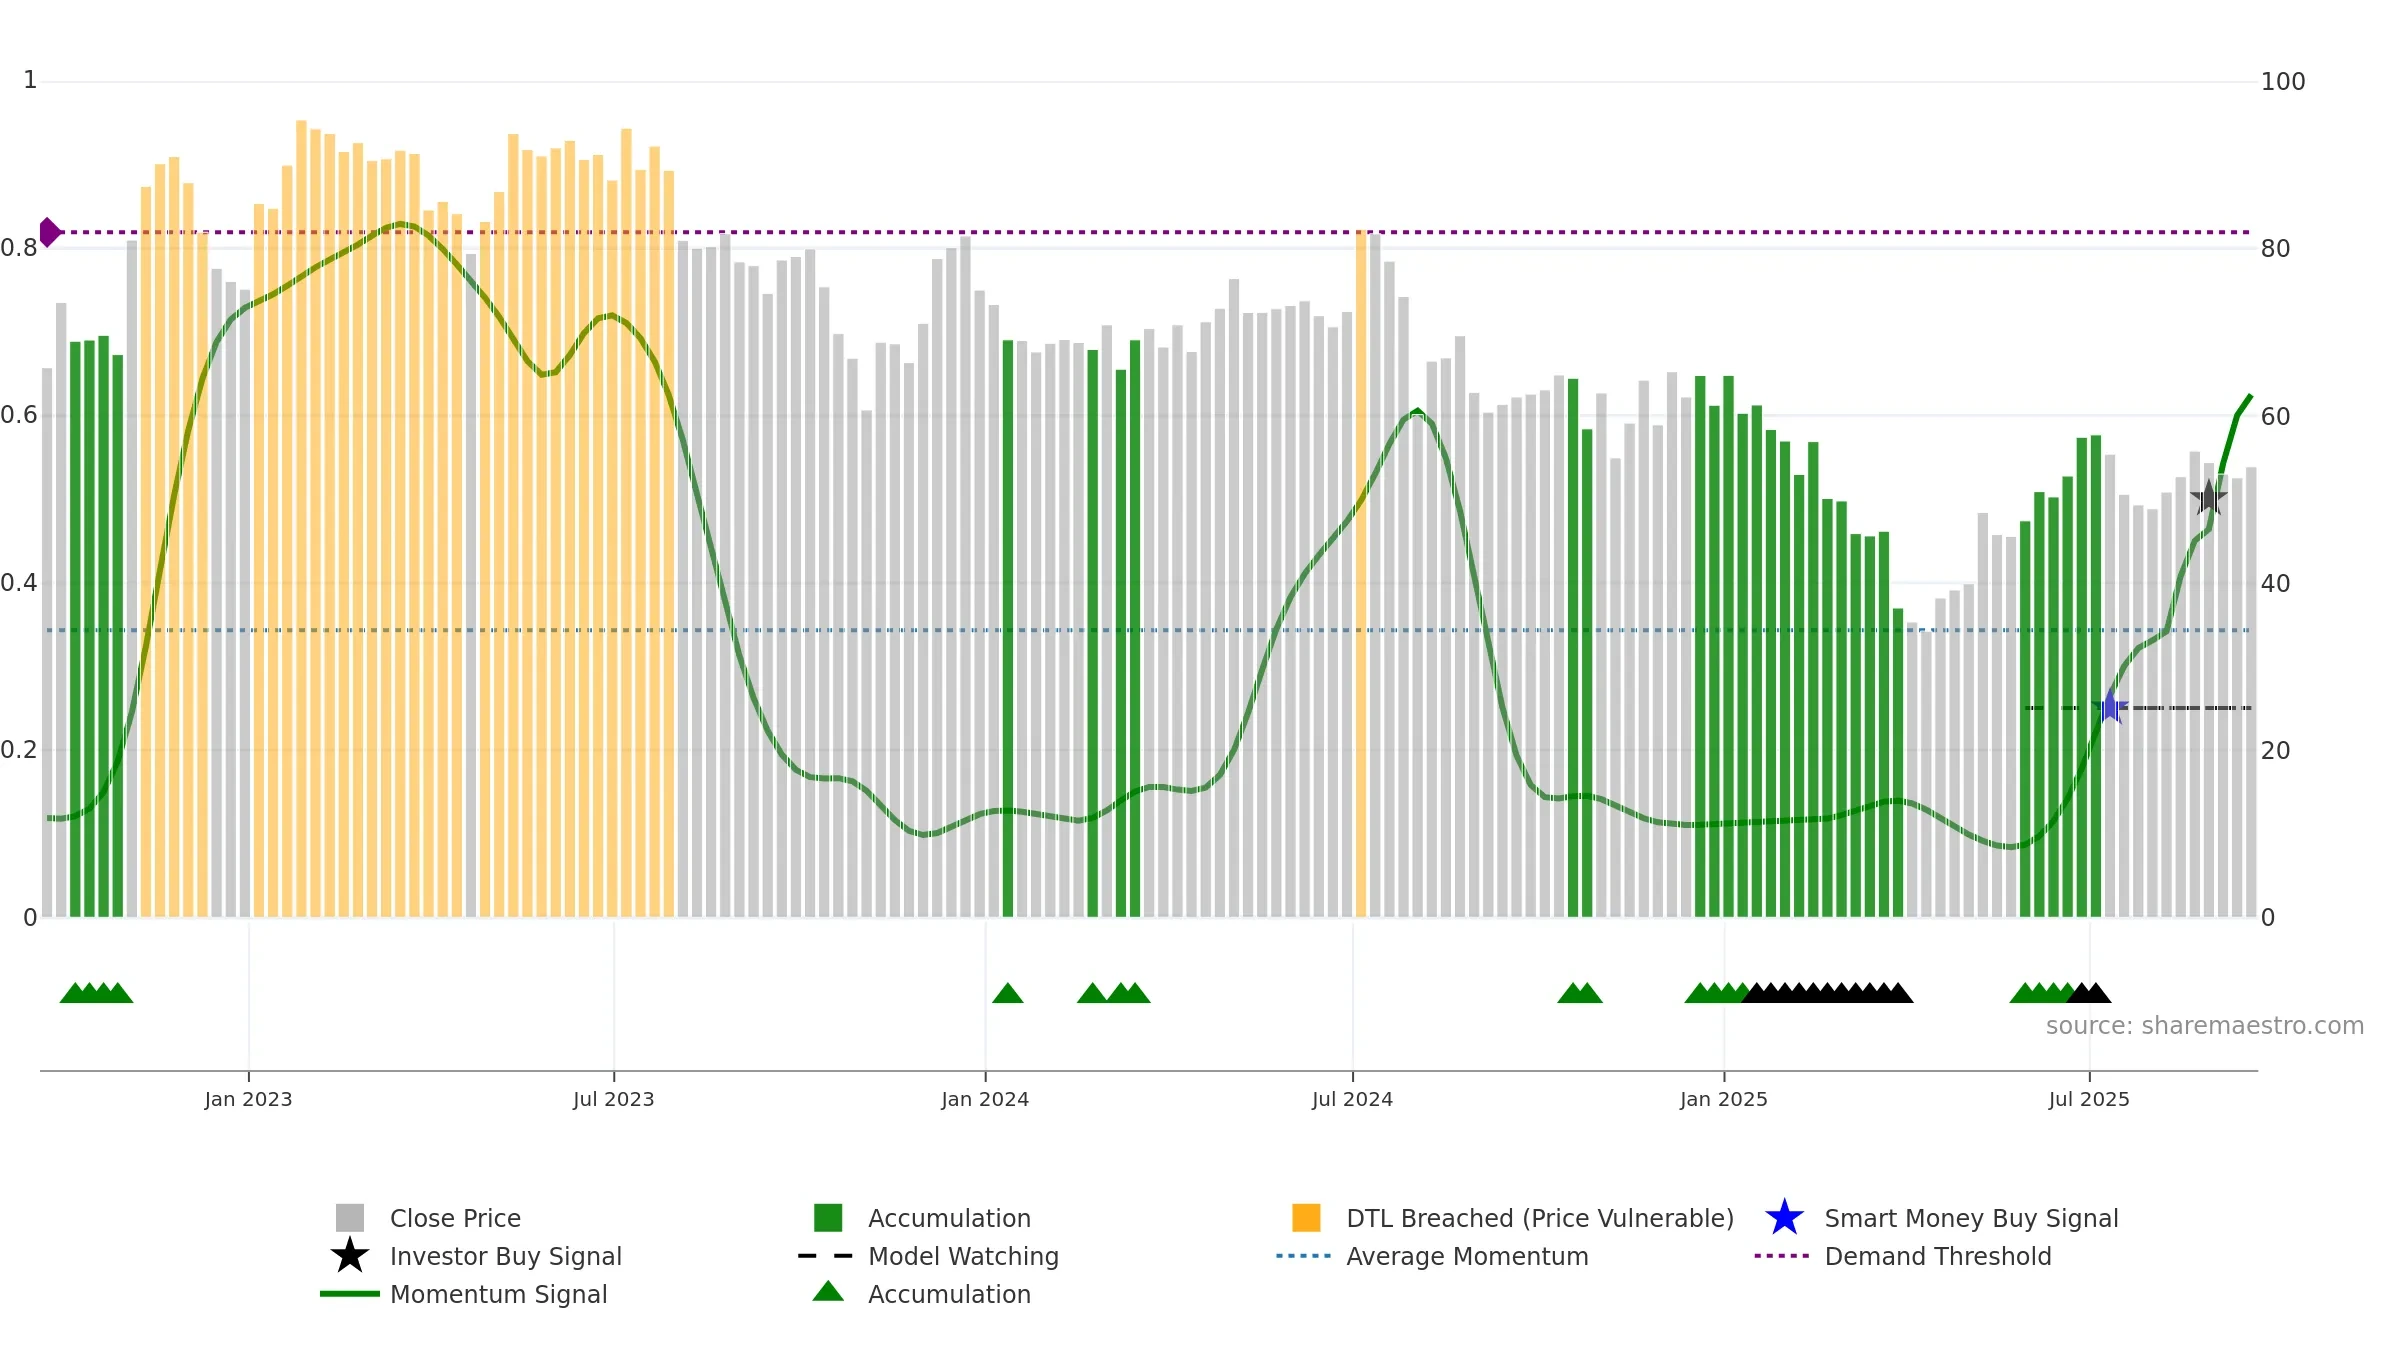Click the orange DTL Breached legend swatch
2400x1350 pixels.
[1306, 1218]
